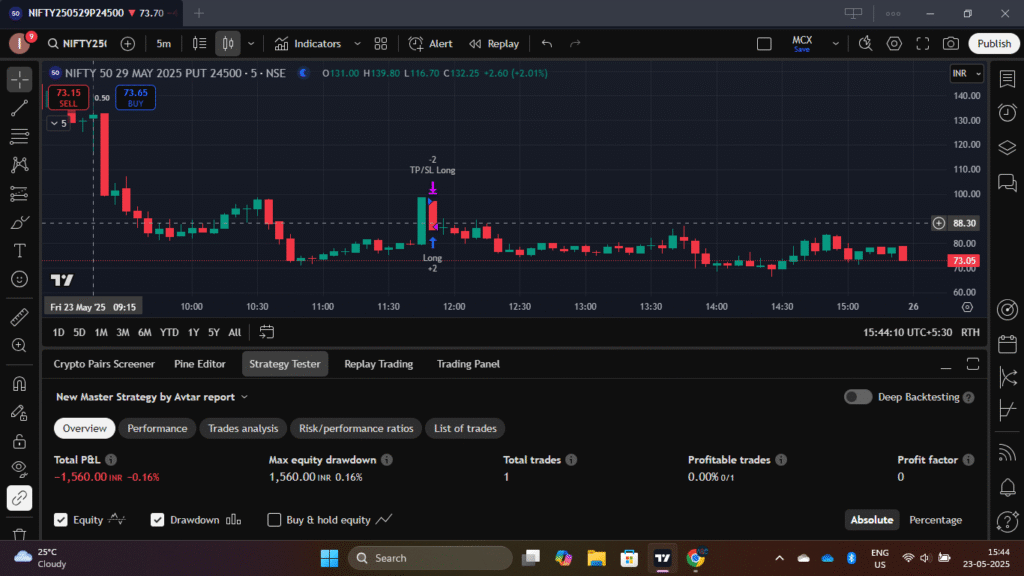Open the Performance report tab
This screenshot has height=576, width=1024.
click(157, 428)
